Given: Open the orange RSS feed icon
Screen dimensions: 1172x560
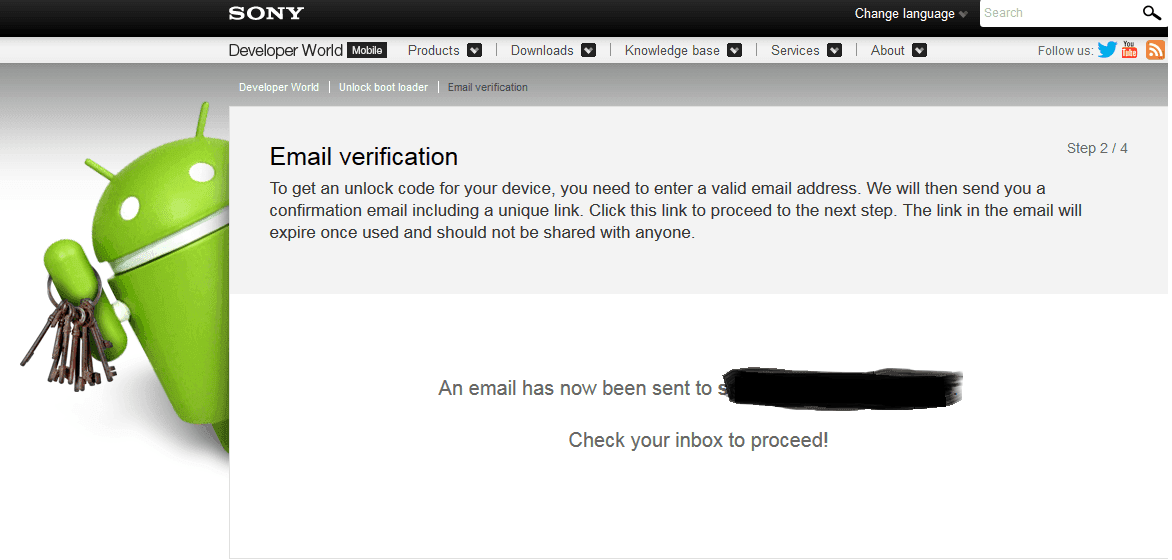Looking at the screenshot, I should click(x=1156, y=50).
